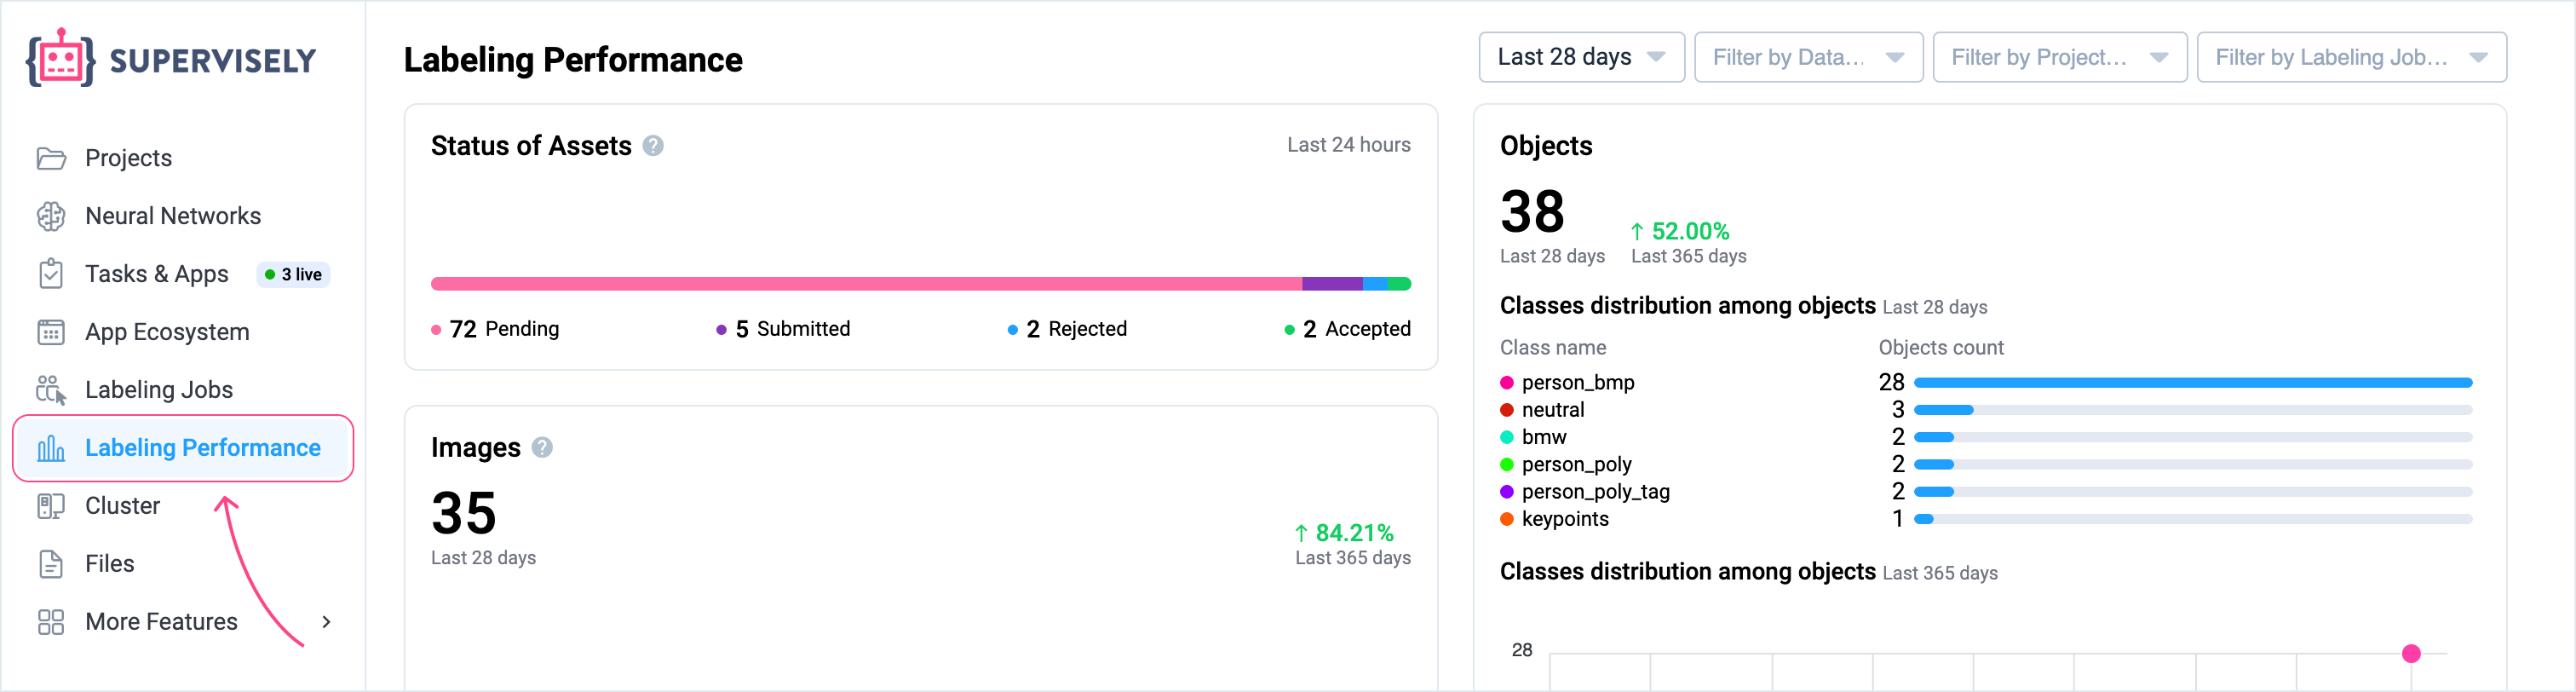The width and height of the screenshot is (2576, 692).
Task: Open the More Features menu item
Action: point(161,622)
